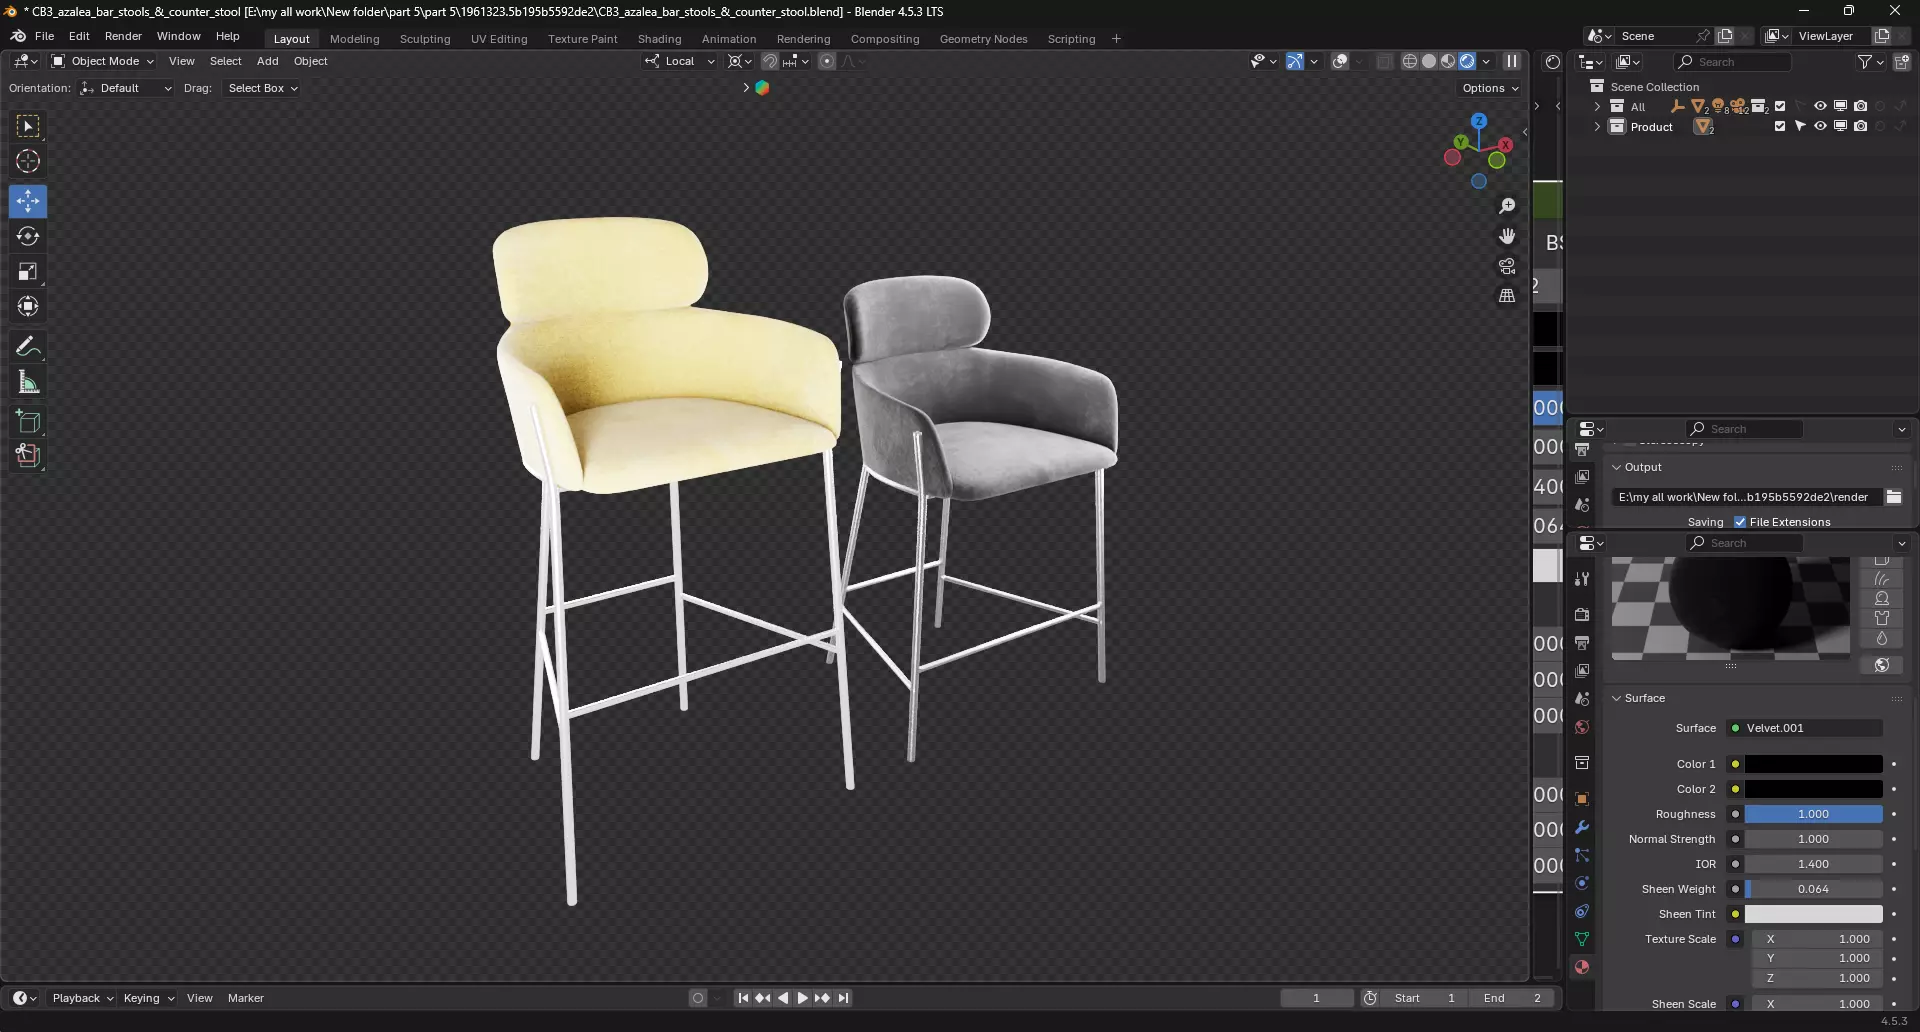The image size is (1920, 1032).
Task: Open the Render menu
Action: tap(123, 36)
